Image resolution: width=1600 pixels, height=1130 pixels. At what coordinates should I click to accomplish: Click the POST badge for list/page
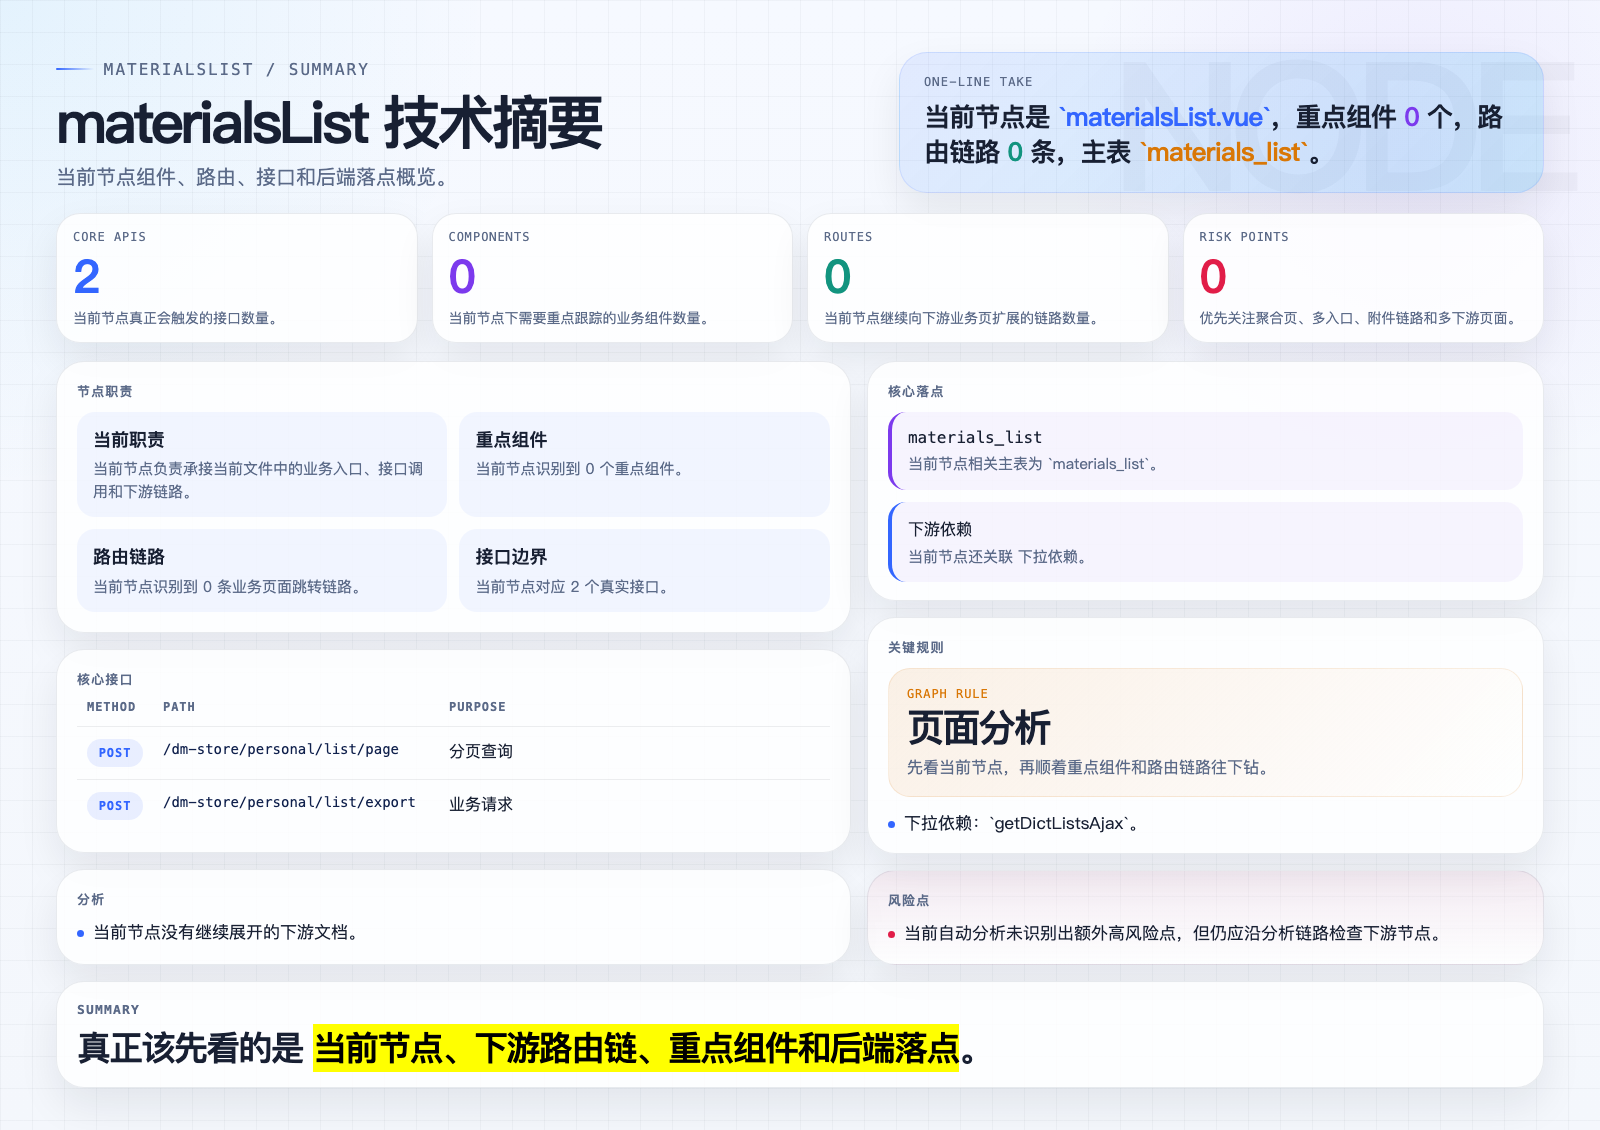(x=115, y=753)
